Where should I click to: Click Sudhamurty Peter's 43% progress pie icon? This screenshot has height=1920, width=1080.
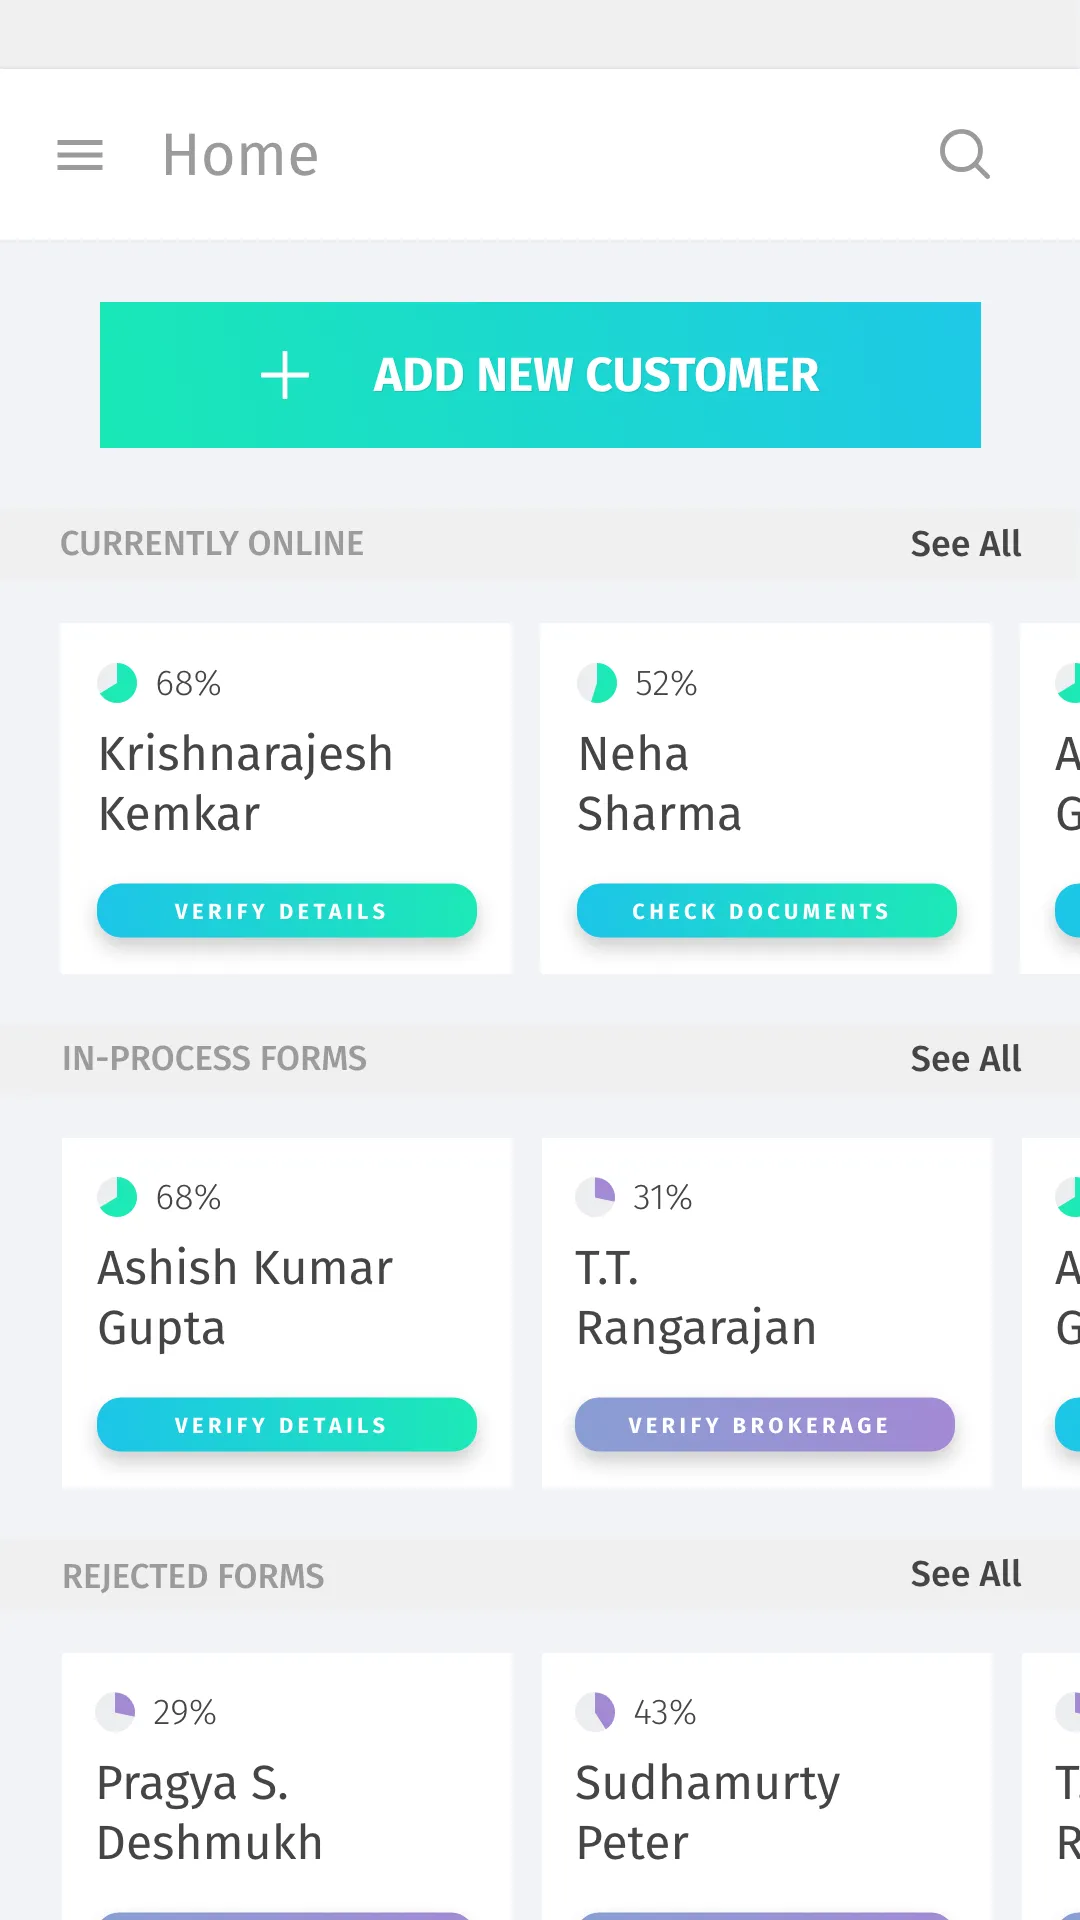click(595, 1711)
